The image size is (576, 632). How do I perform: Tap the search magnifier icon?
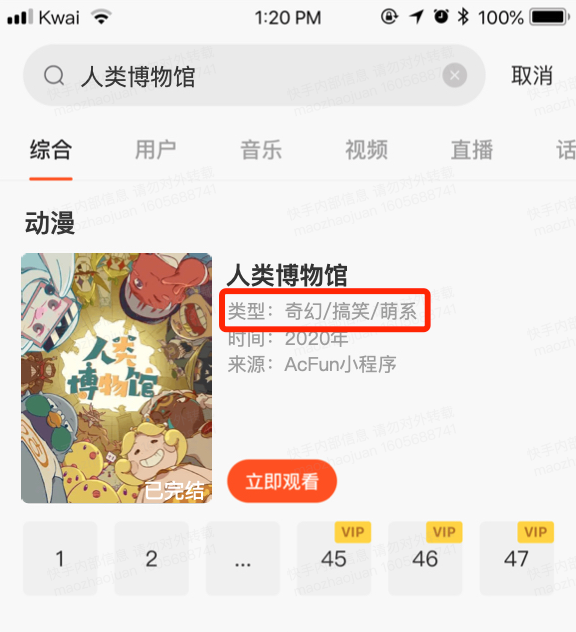click(x=54, y=75)
